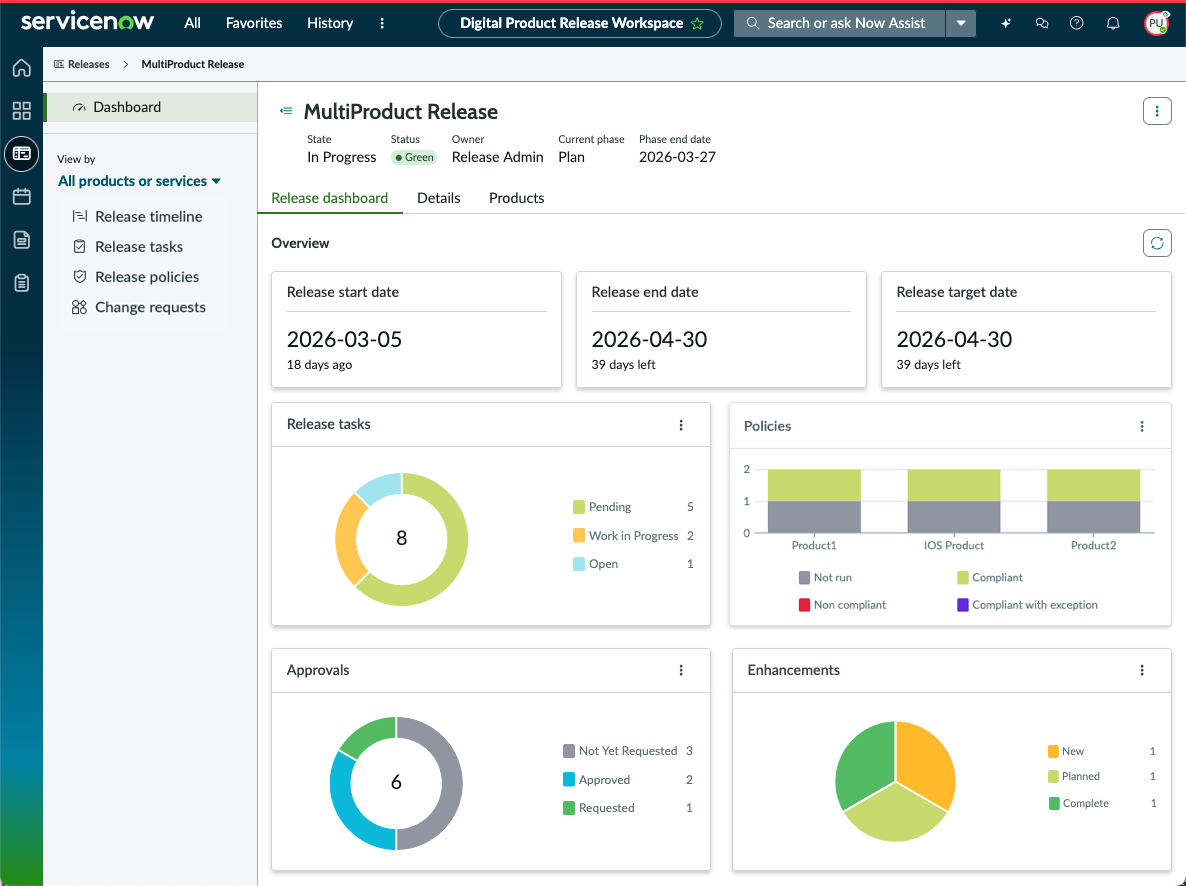Click the Approved legend swatch
The height and width of the screenshot is (886, 1186).
[x=569, y=779]
